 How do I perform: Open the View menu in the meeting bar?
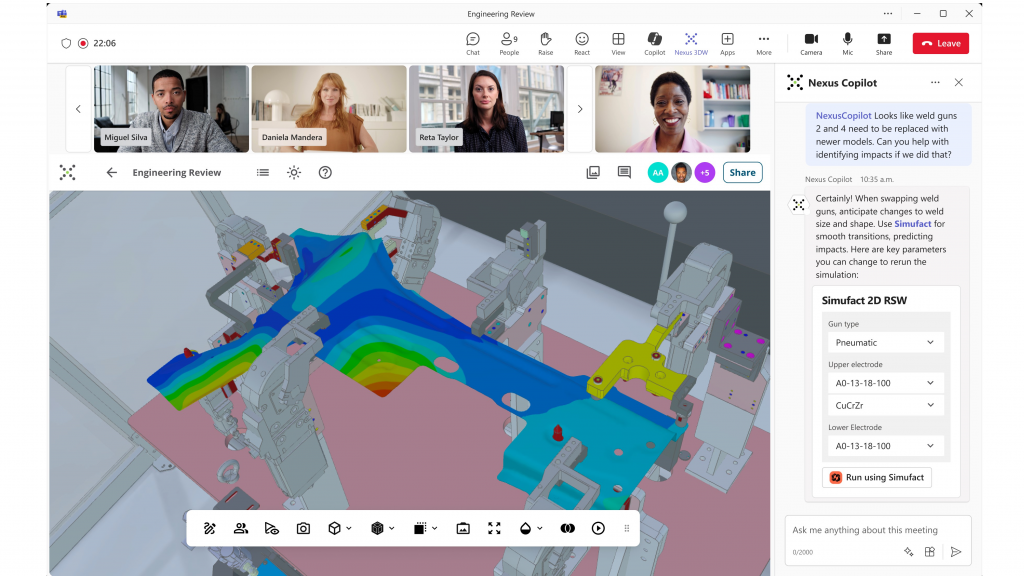pyautogui.click(x=618, y=42)
